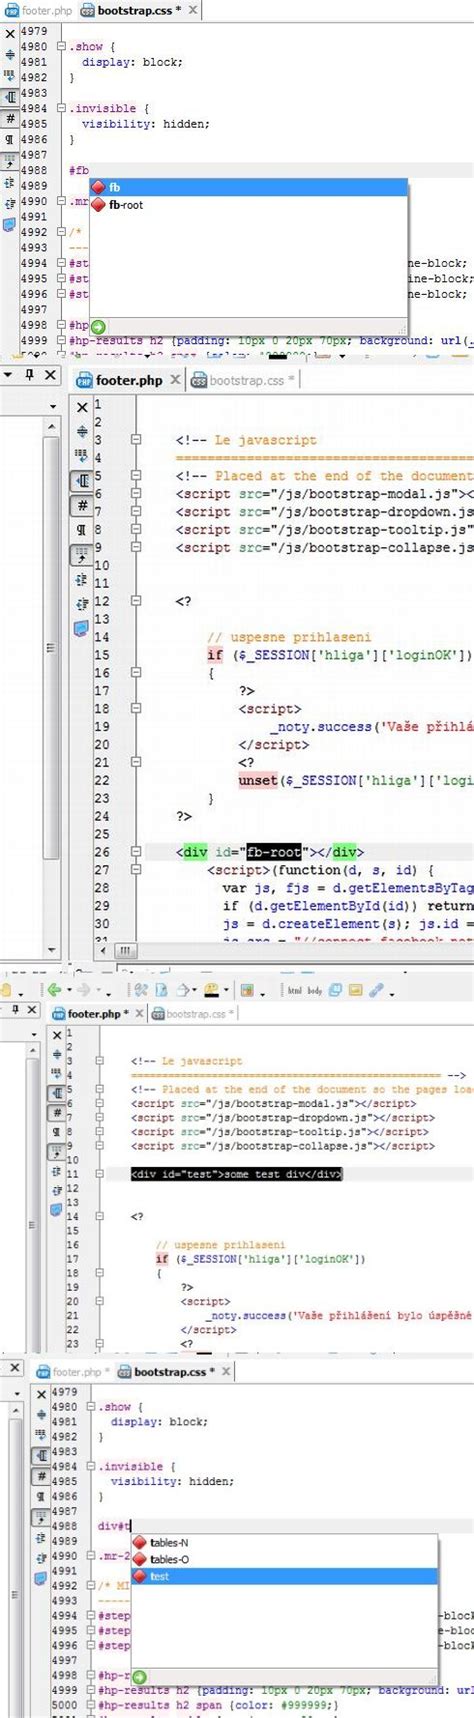Select the 'fb-root' autocomplete suggestion
The image size is (474, 1718).
pyautogui.click(x=248, y=205)
